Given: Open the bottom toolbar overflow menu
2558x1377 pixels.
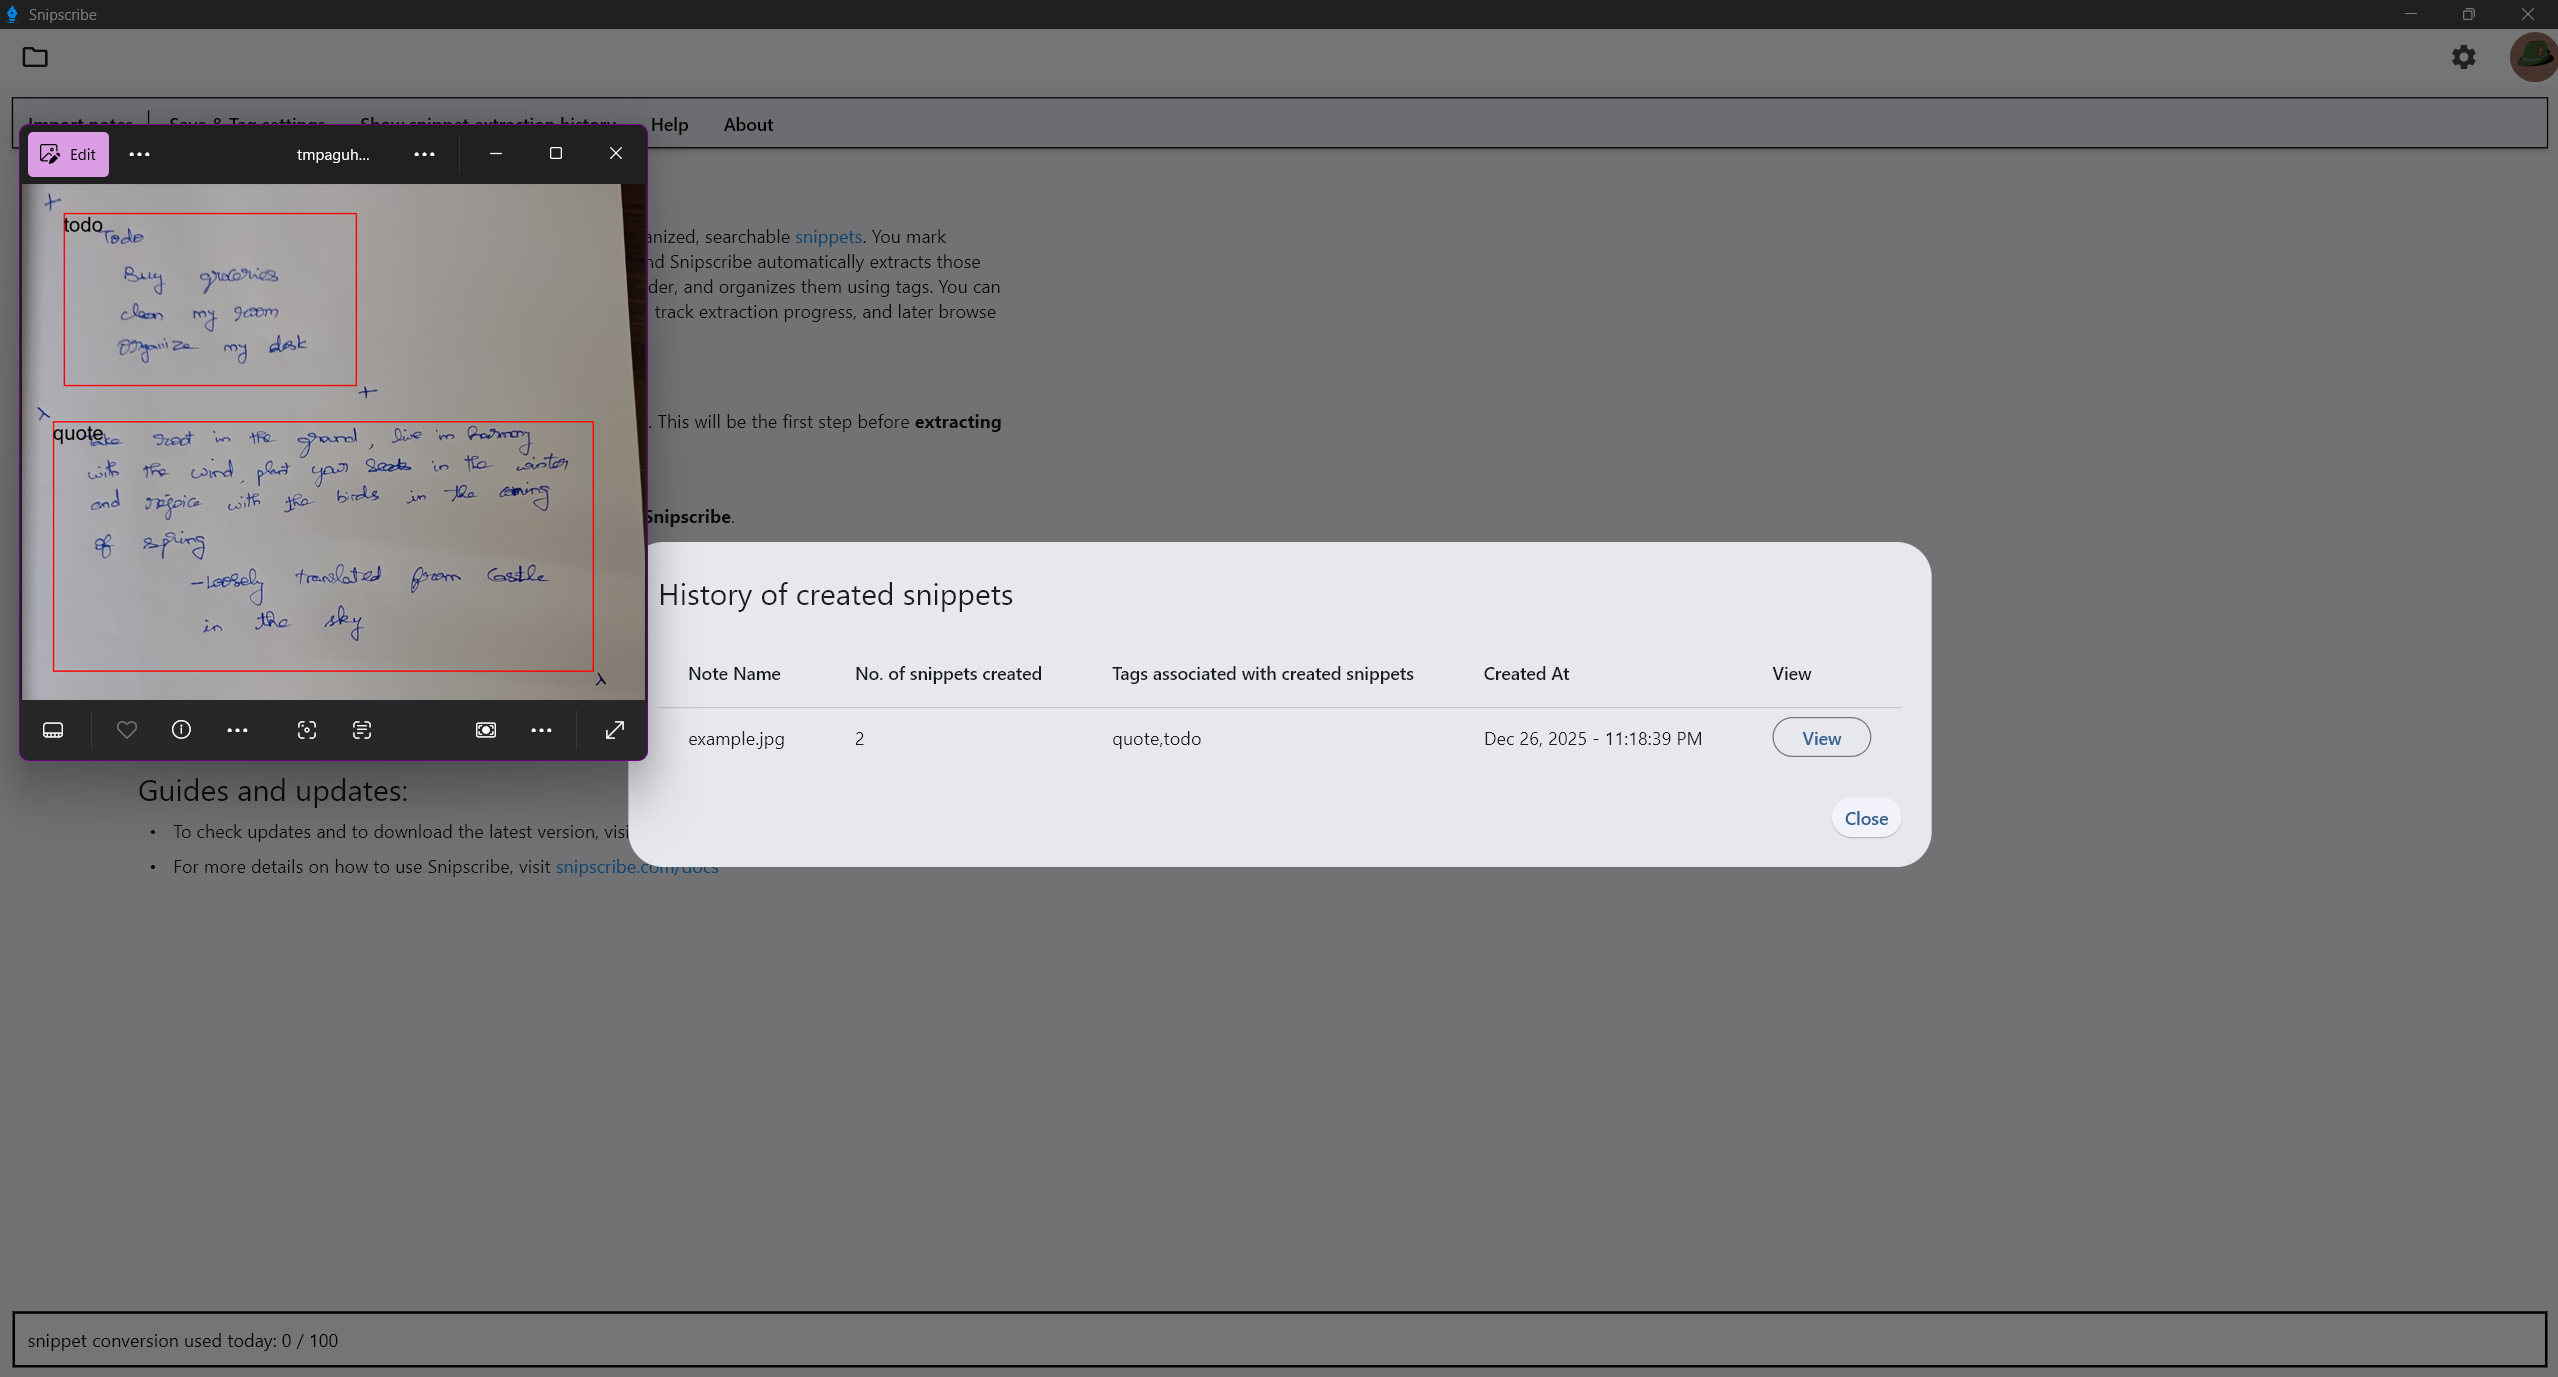Looking at the screenshot, I should pos(541,730).
